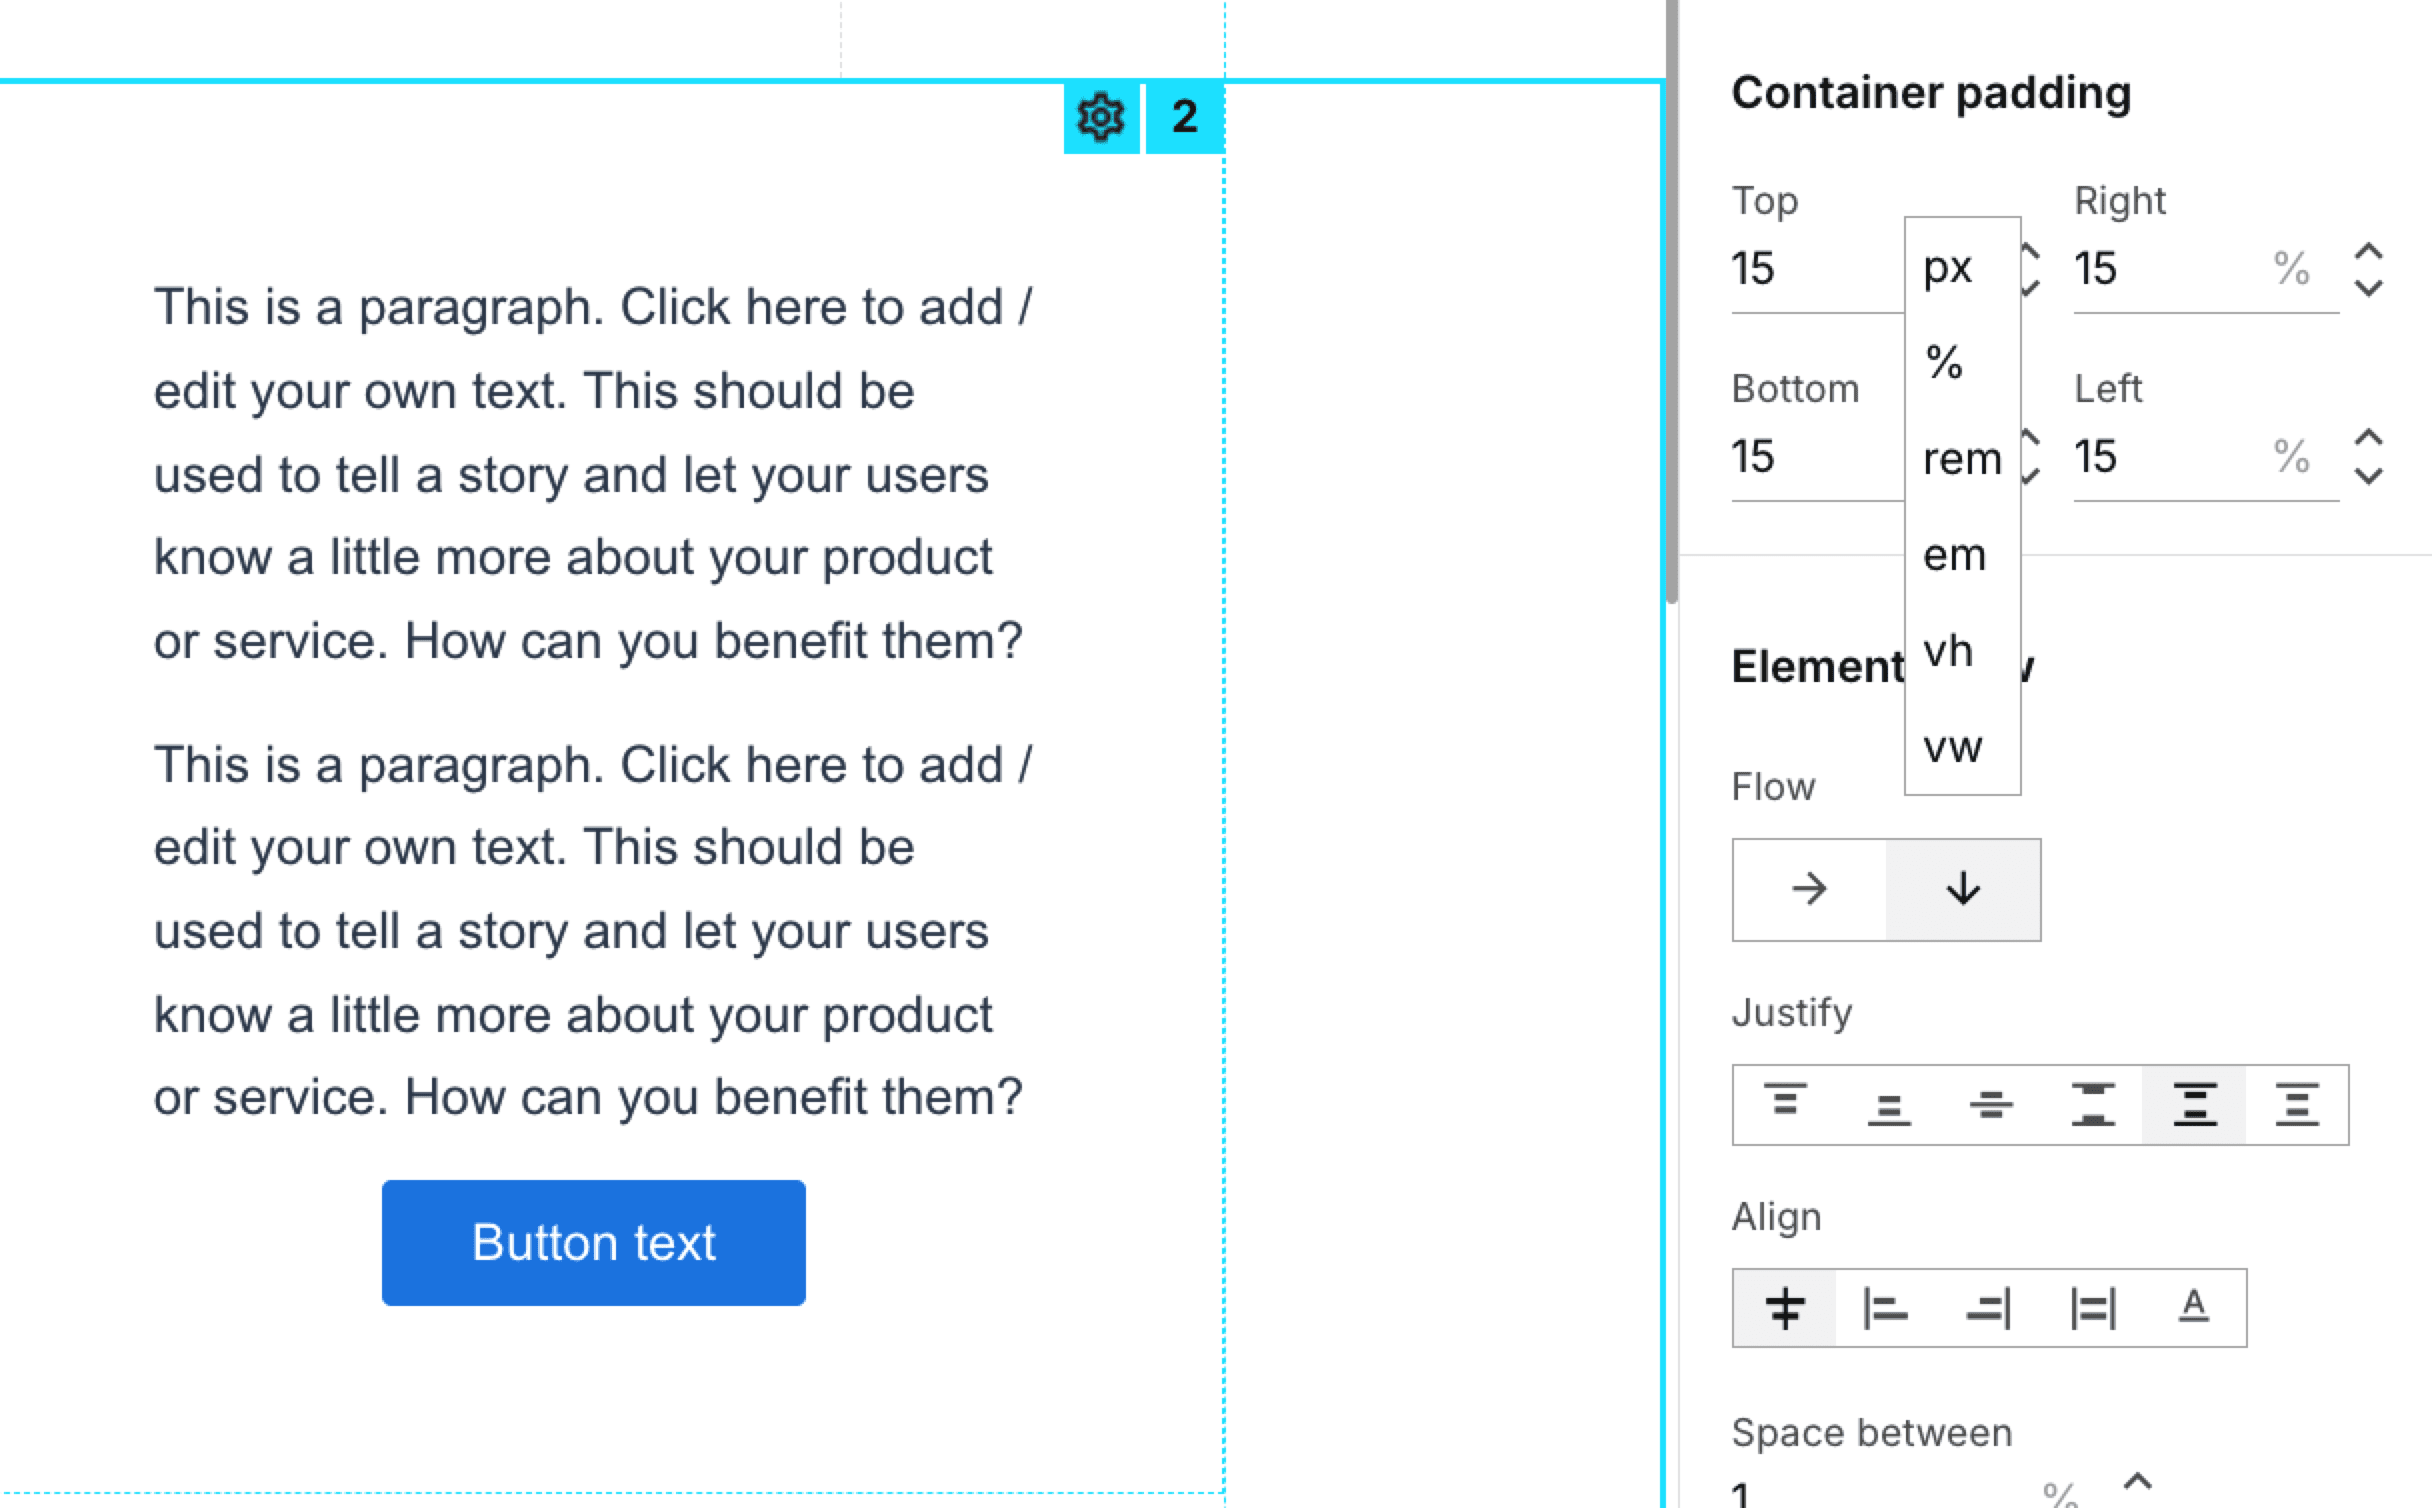The height and width of the screenshot is (1508, 2432).
Task: Click the blue Button text button
Action: [x=593, y=1242]
